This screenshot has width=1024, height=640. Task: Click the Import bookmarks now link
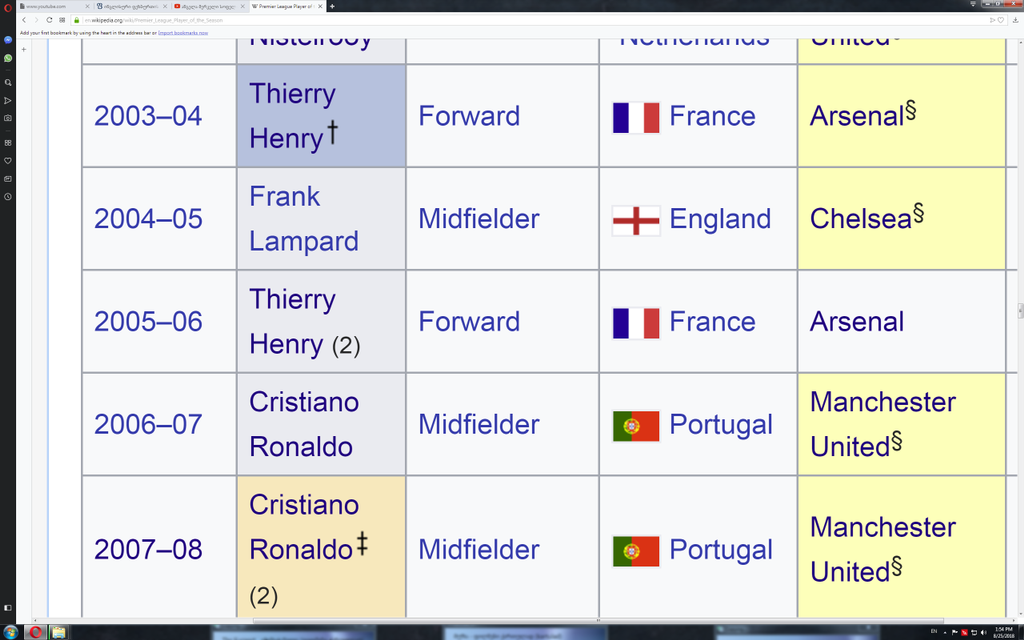pos(183,33)
